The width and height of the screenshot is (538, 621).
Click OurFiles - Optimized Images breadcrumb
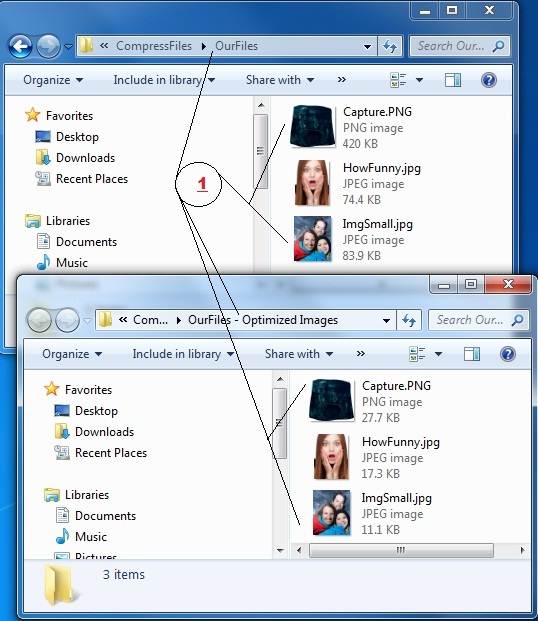pos(263,320)
